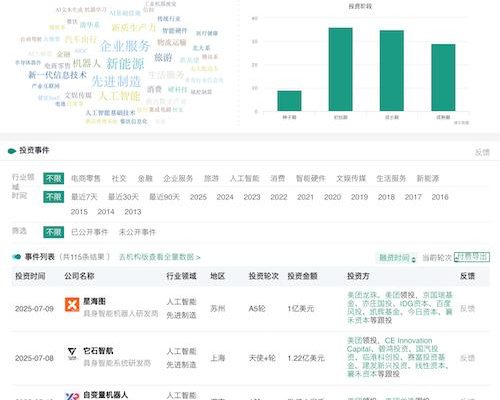Click the green 投资事件 section marker icon
The height and width of the screenshot is (400, 500).
click(x=12, y=151)
